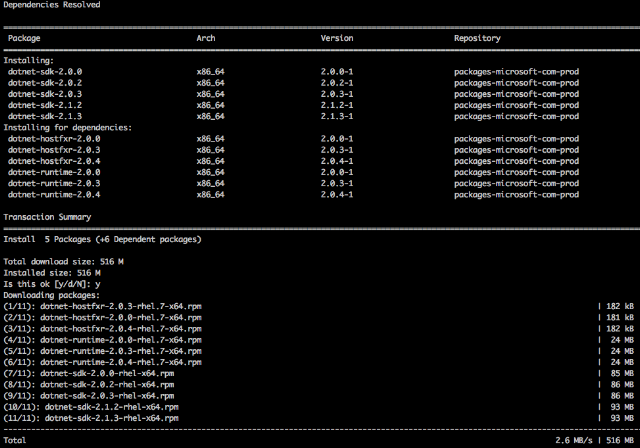Click download line (4/11) dotnet-runtime-2.0.0 rpm
This screenshot has width=640, height=448.
click(x=102, y=340)
